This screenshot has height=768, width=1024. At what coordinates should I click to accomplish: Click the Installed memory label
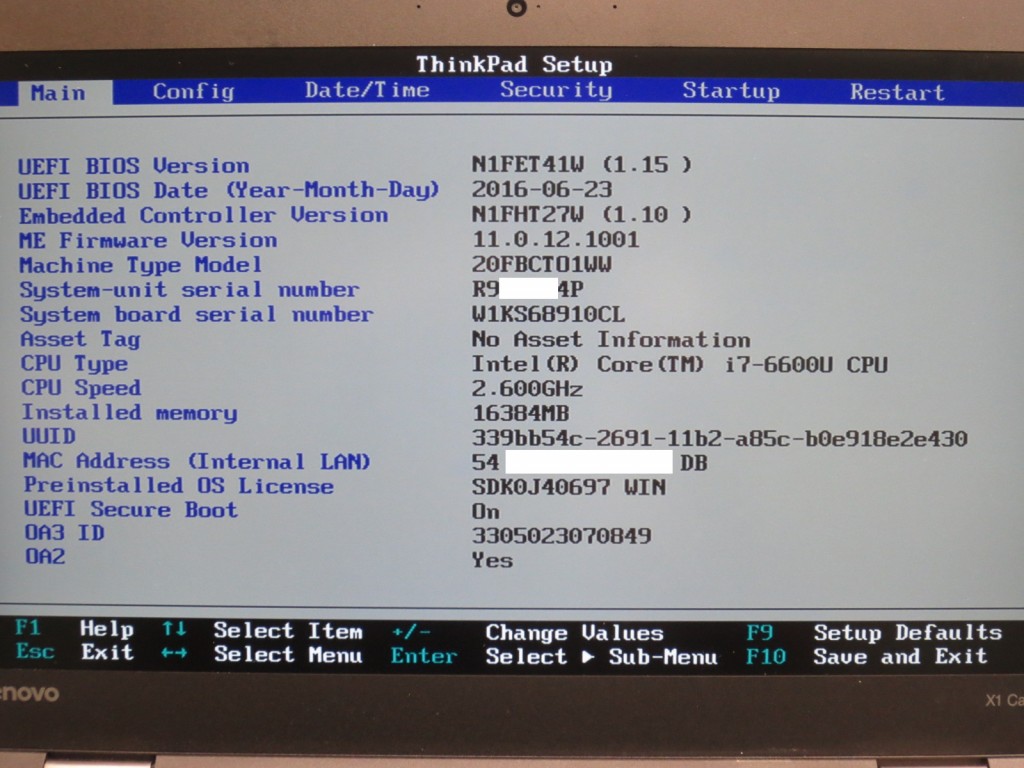click(130, 413)
